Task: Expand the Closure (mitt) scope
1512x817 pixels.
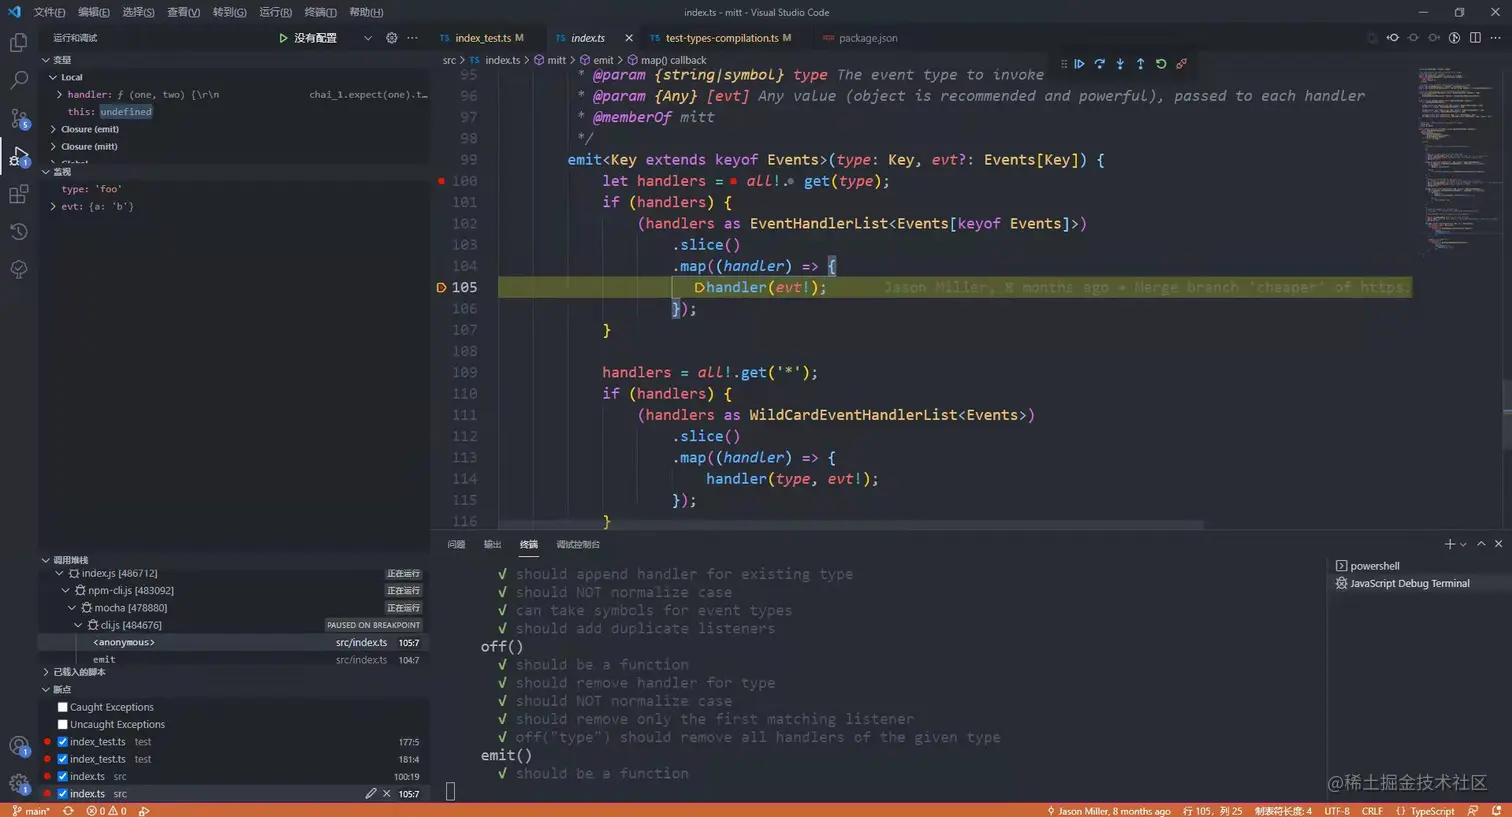Action: point(53,146)
